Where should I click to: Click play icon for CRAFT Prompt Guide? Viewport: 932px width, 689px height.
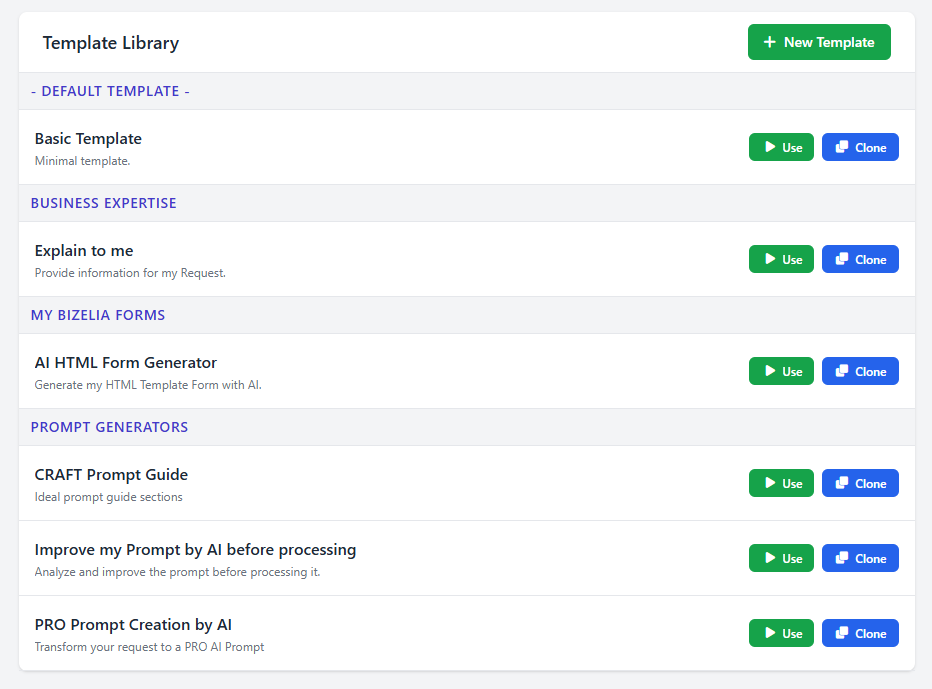pyautogui.click(x=770, y=483)
